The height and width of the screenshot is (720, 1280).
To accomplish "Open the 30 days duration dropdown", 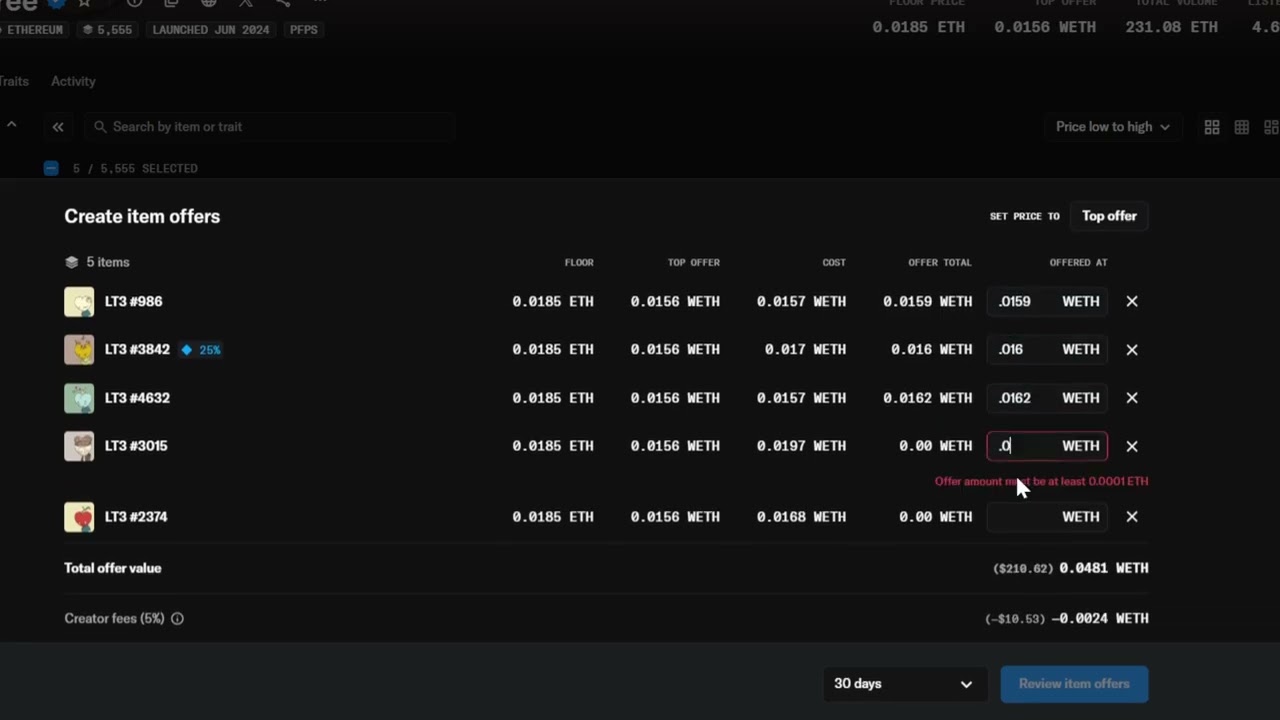I will click(904, 684).
